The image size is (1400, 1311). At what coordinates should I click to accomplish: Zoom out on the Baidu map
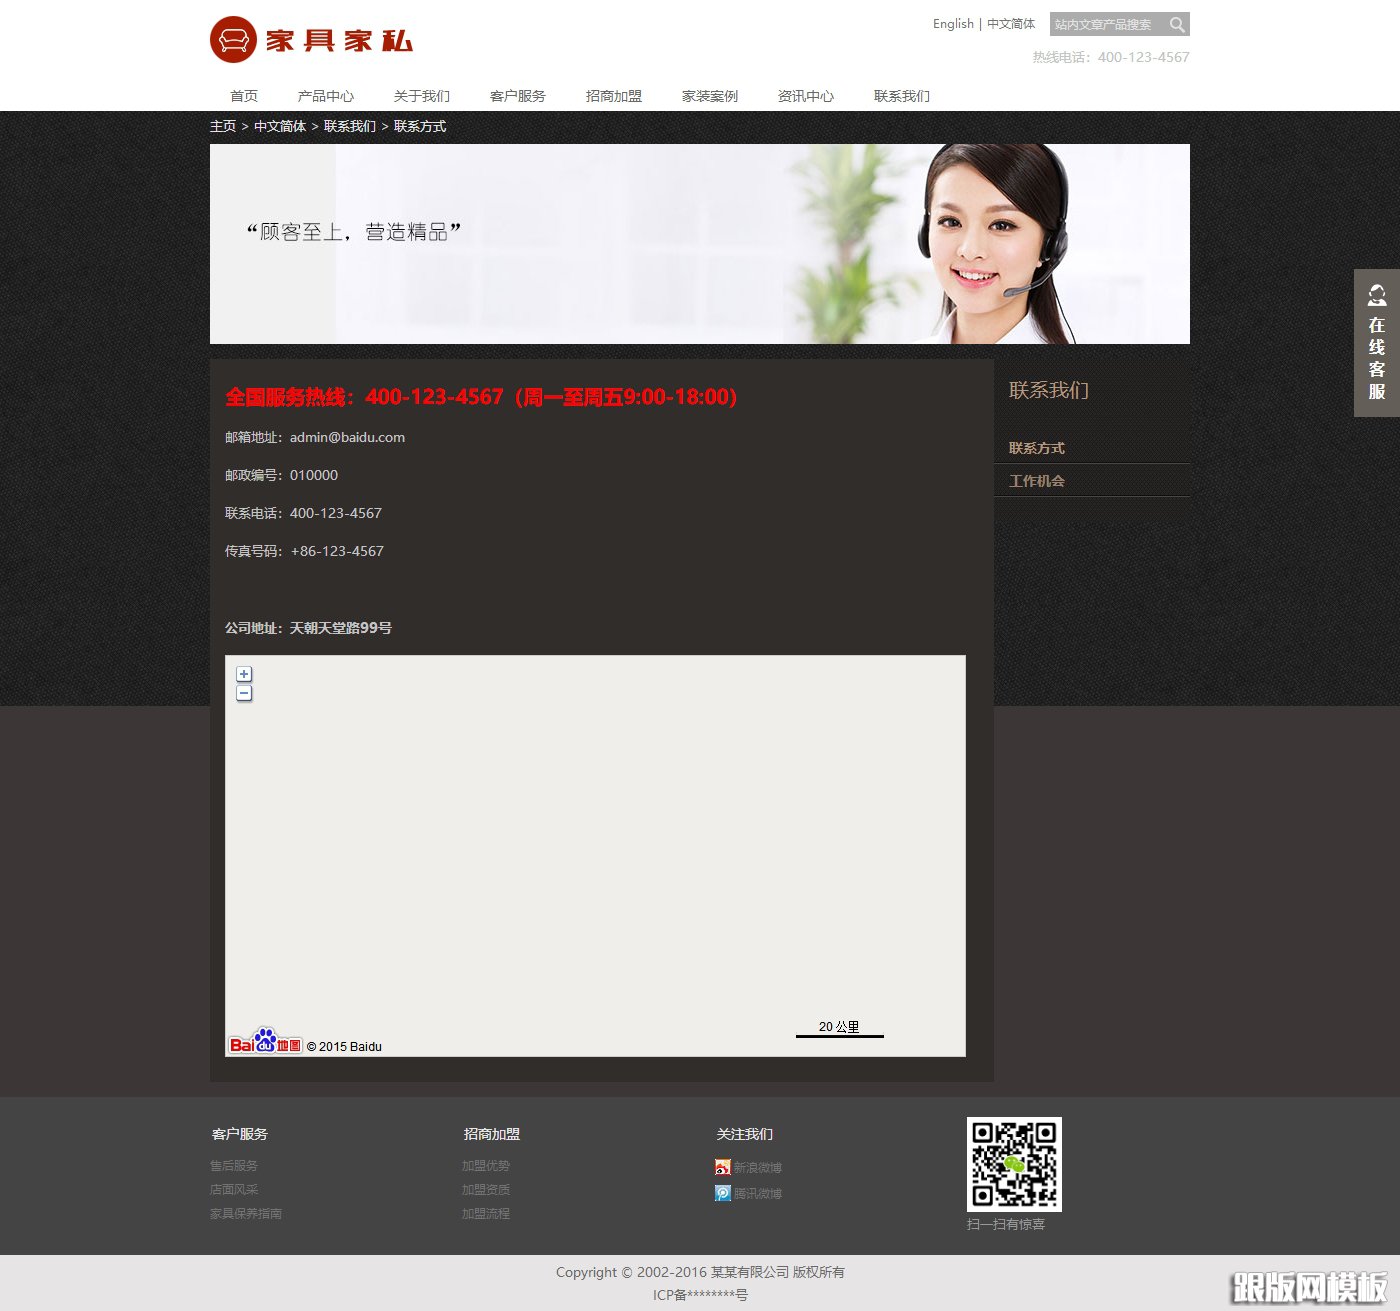[x=244, y=694]
